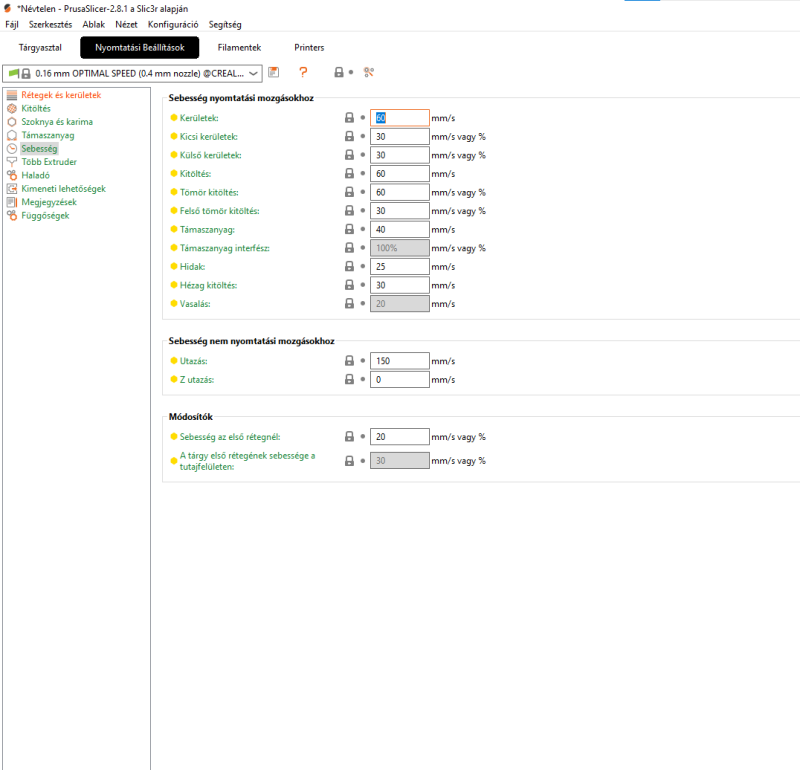800x770 pixels.
Task: Click the Kicsi kerületek speed field
Action: coord(399,136)
